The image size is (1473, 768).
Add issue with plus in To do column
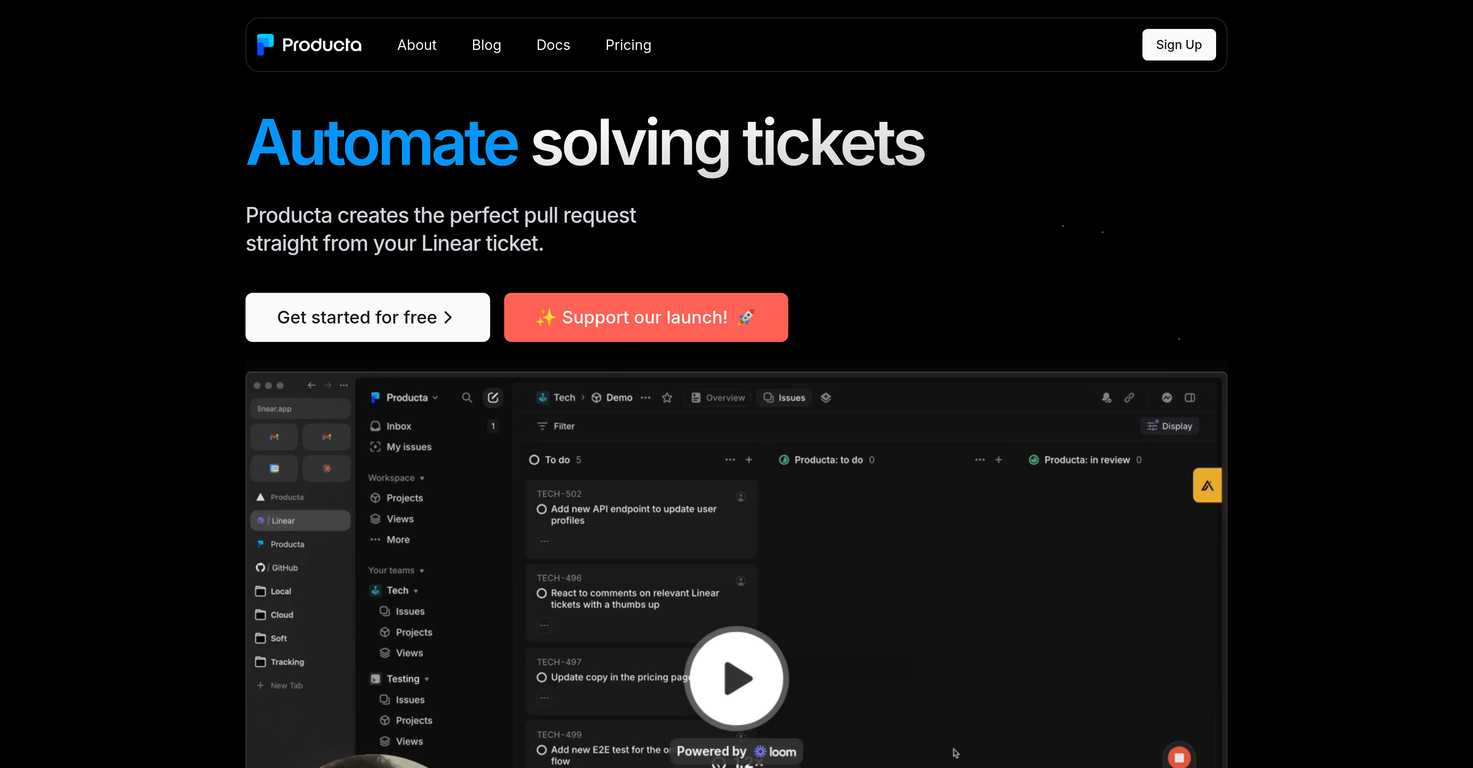point(749,460)
